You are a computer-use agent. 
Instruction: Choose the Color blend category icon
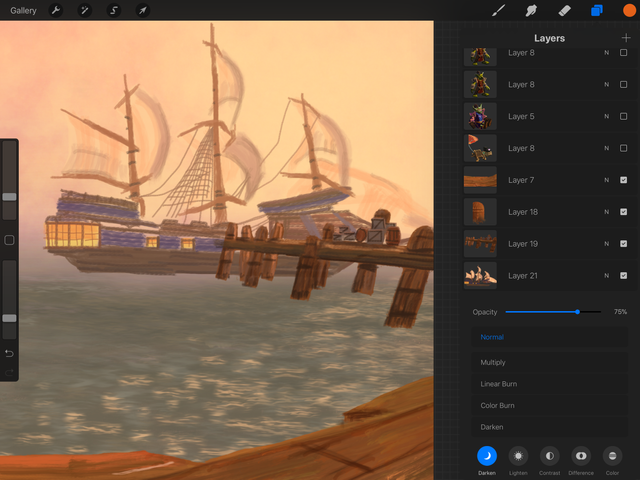612,456
